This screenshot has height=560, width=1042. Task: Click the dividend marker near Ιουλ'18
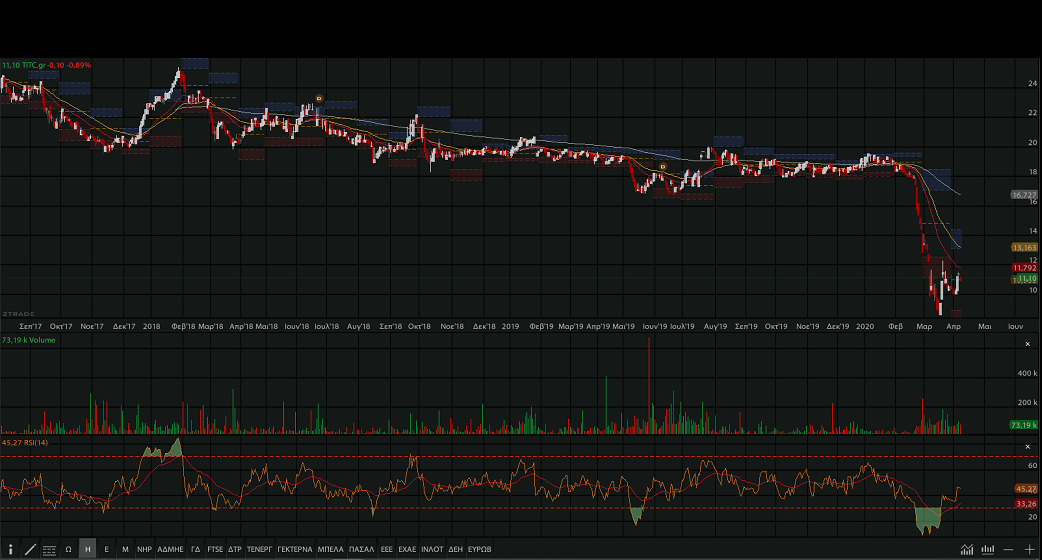pyautogui.click(x=318, y=98)
